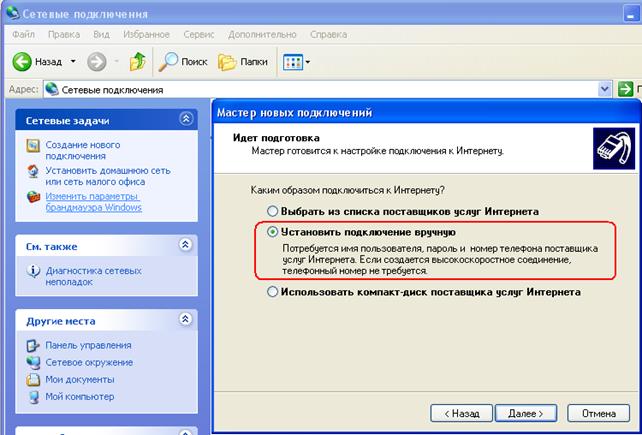Select Использовать компакт-диск поставщика radio

click(272, 292)
